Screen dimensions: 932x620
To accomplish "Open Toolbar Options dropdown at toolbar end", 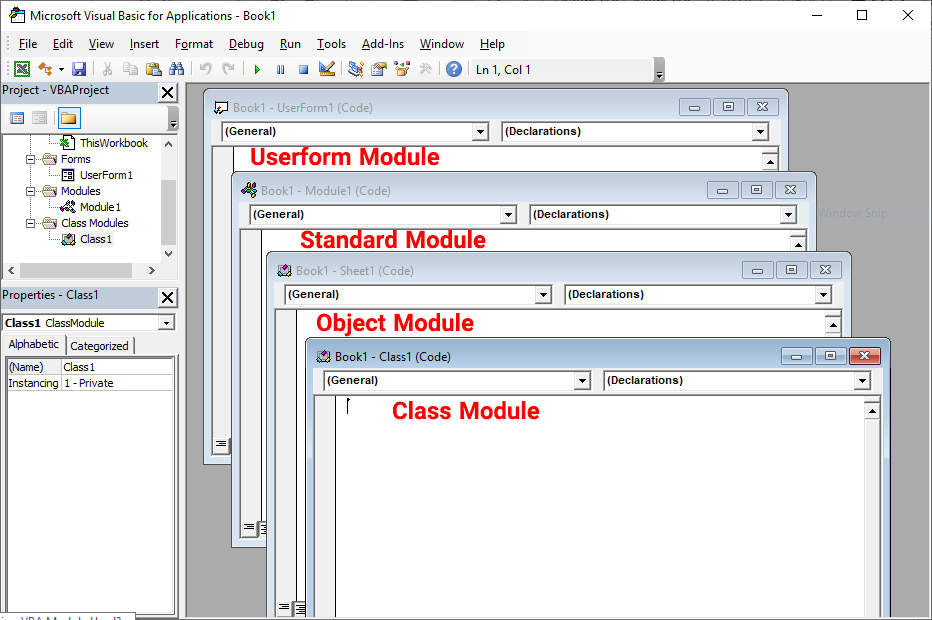I will (659, 70).
